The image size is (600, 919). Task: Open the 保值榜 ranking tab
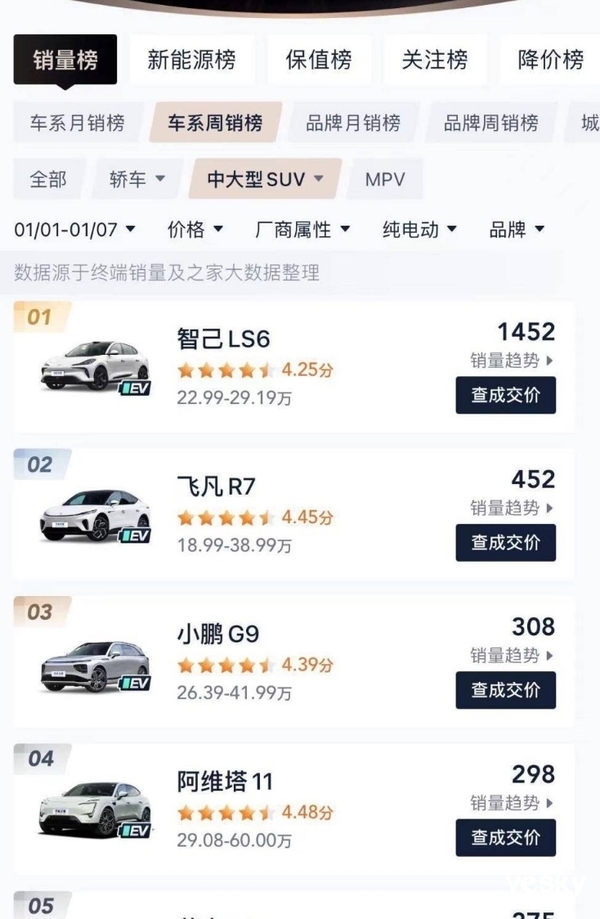click(x=320, y=59)
